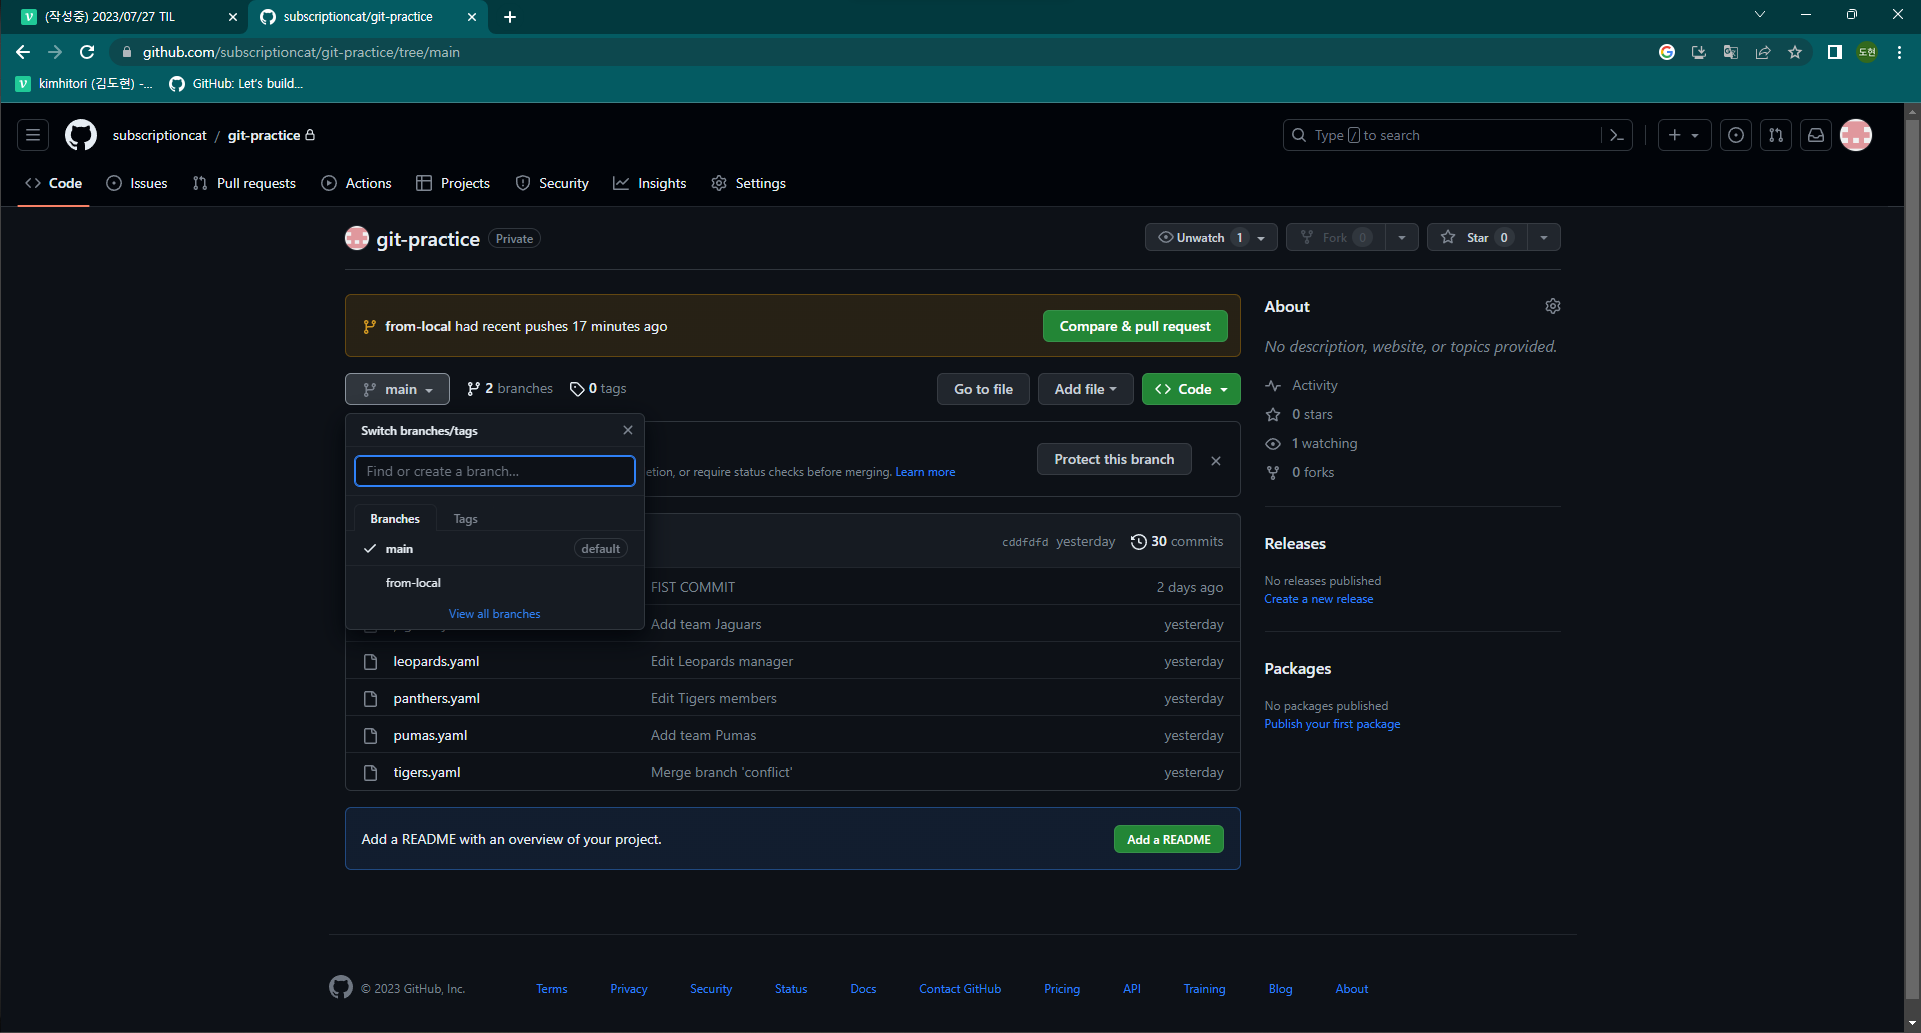The image size is (1921, 1033).
Task: Open the Chrome profile avatar
Action: click(1867, 52)
